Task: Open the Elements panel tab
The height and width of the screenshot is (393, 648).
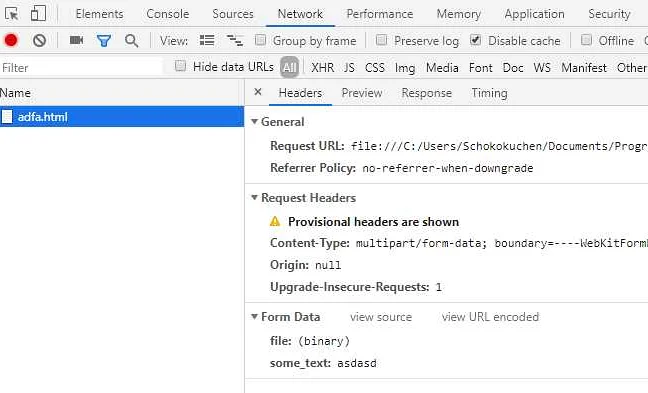Action: click(x=100, y=14)
